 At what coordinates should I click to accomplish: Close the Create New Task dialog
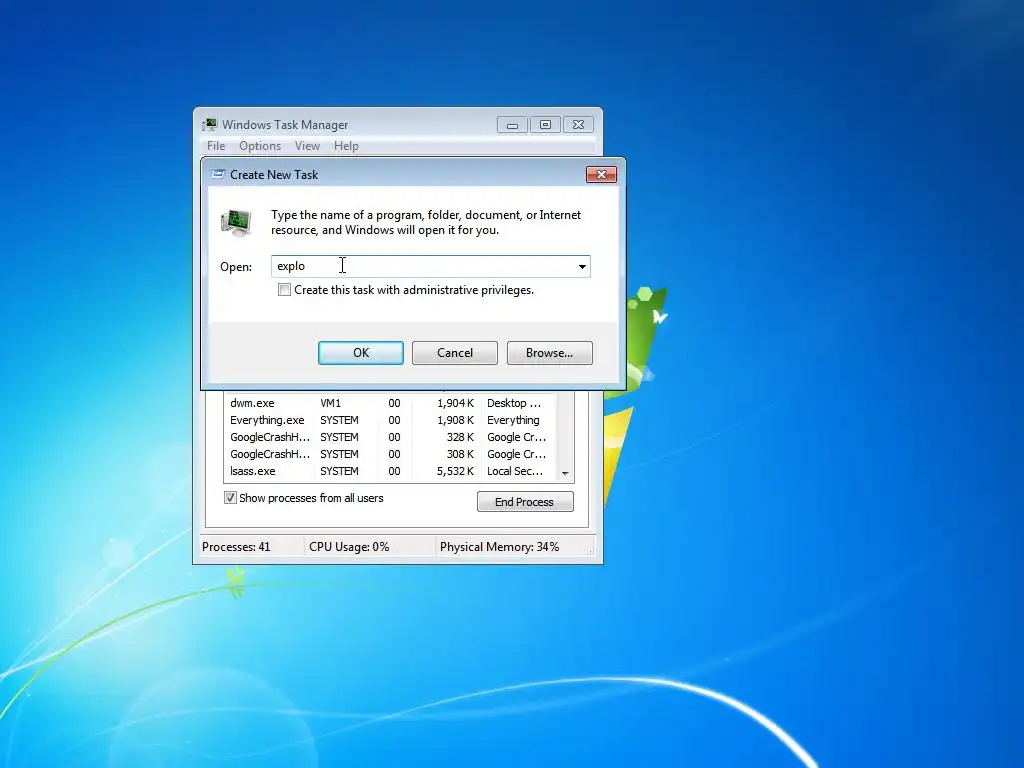[601, 174]
